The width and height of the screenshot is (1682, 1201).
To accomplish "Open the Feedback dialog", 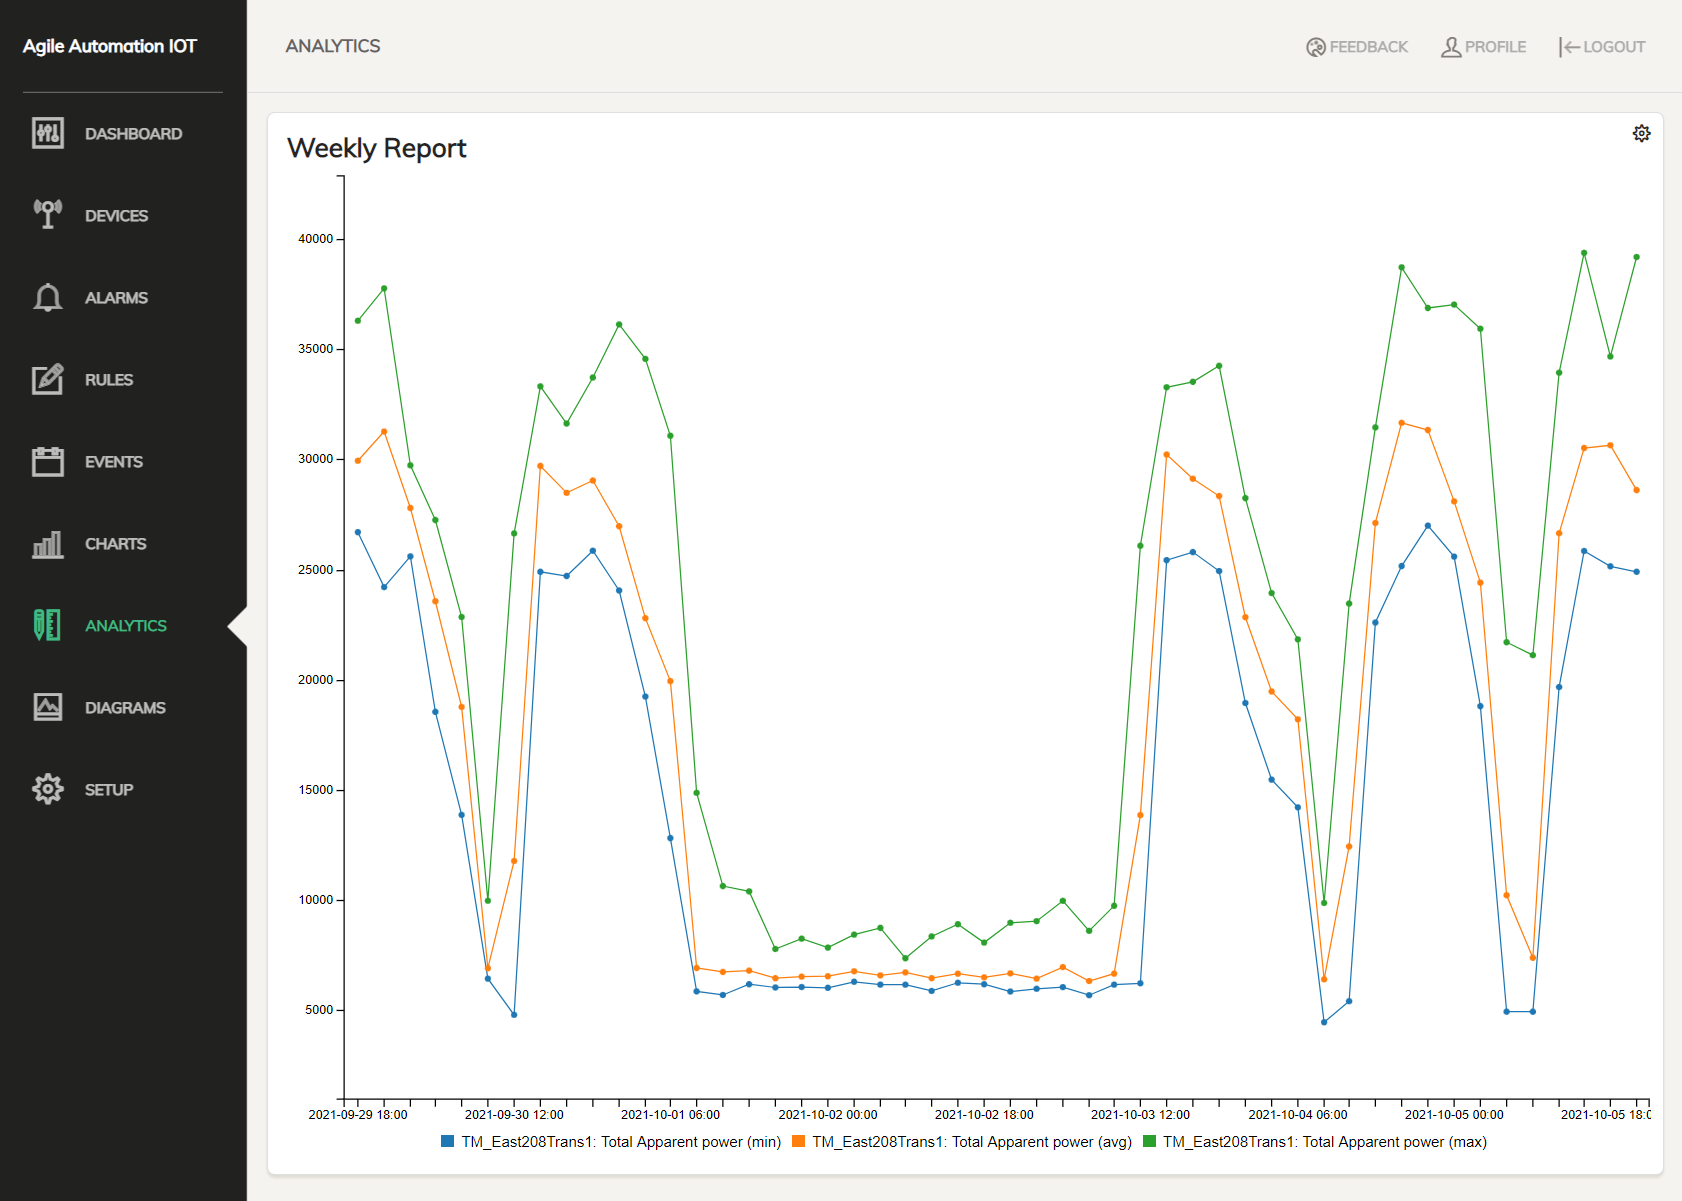I will (x=1356, y=46).
